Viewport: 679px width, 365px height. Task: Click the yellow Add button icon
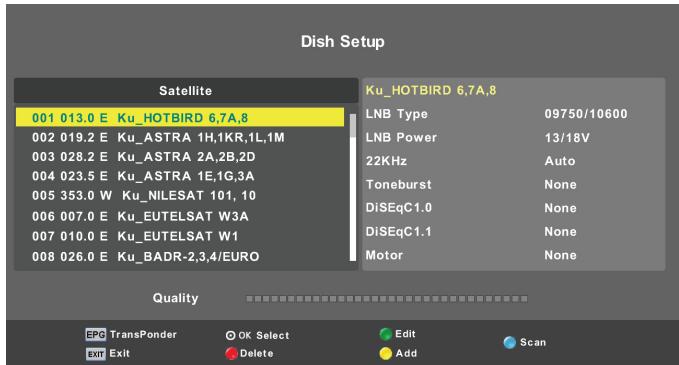(385, 354)
